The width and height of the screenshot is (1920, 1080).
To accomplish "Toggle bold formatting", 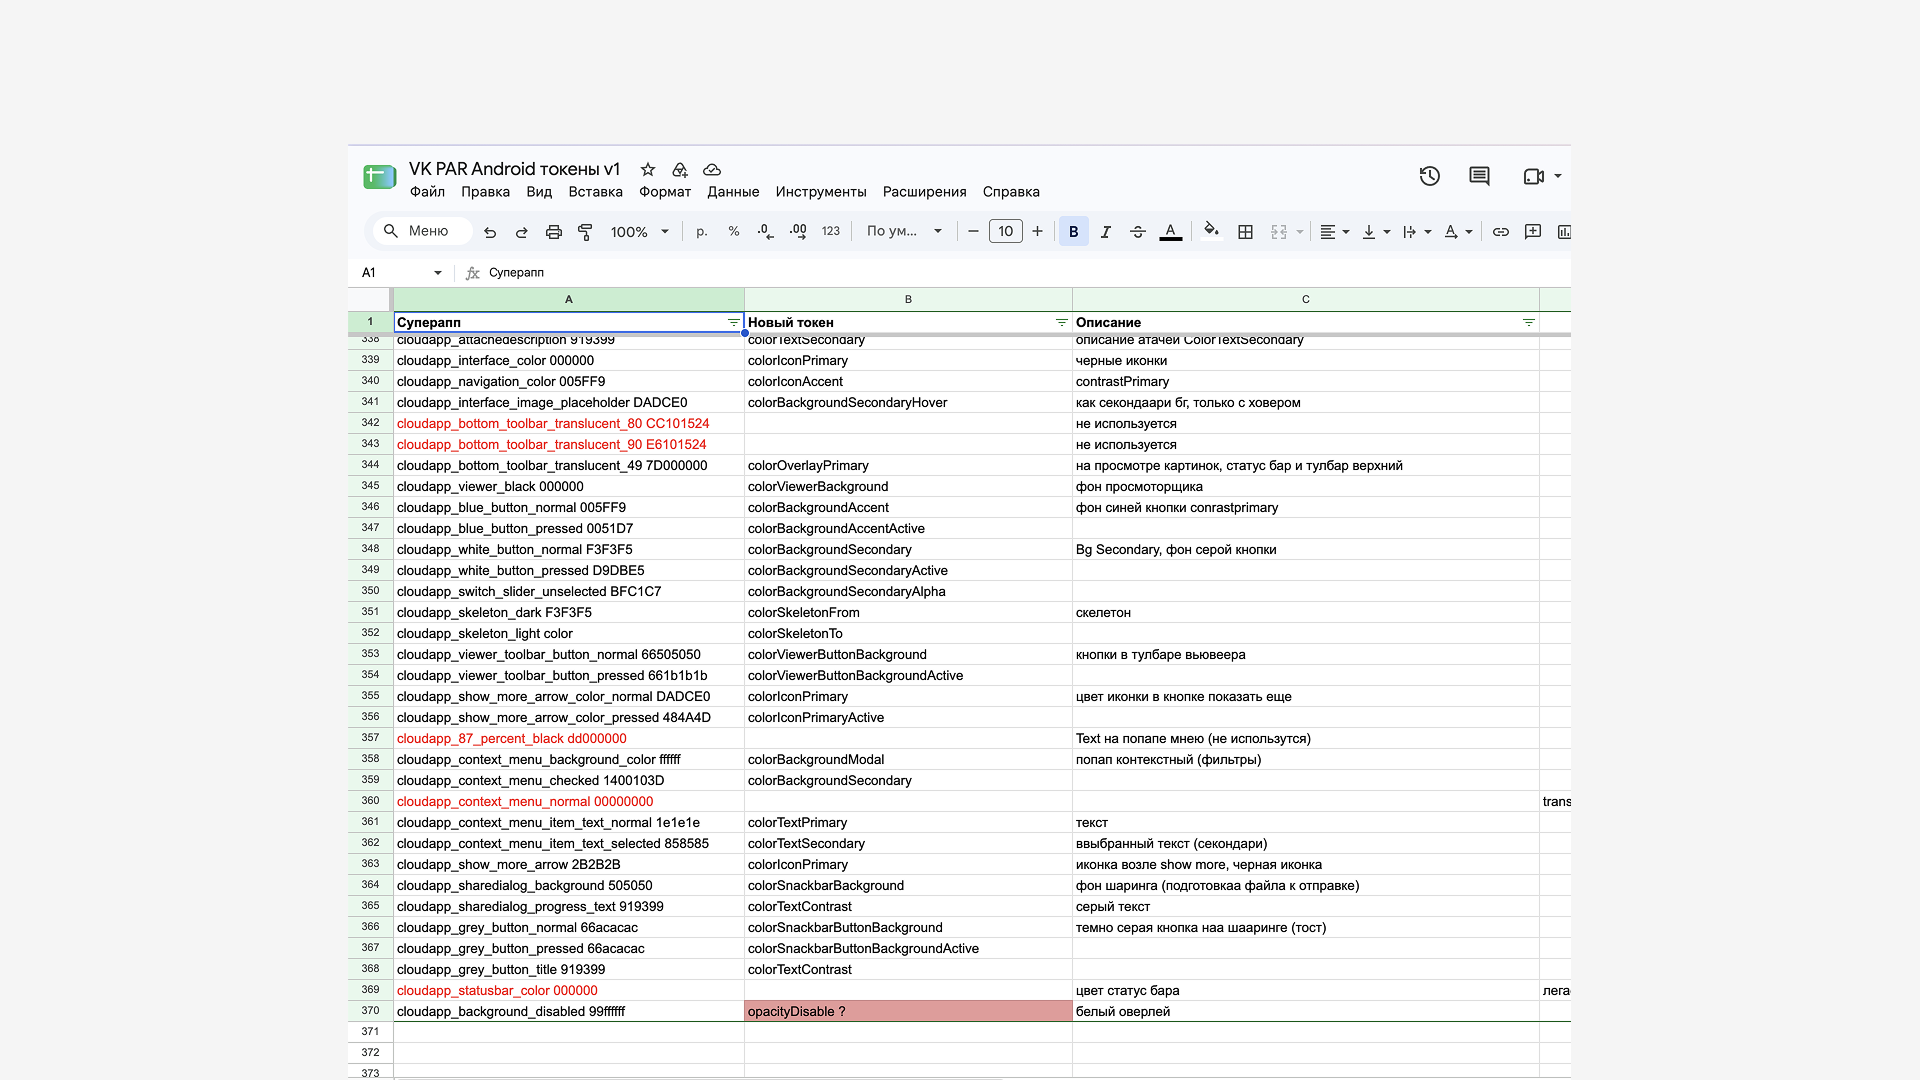I will 1074,232.
